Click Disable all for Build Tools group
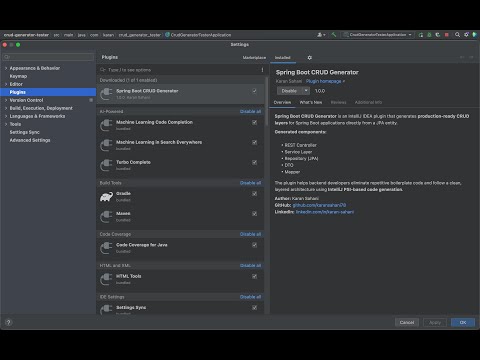 point(250,183)
